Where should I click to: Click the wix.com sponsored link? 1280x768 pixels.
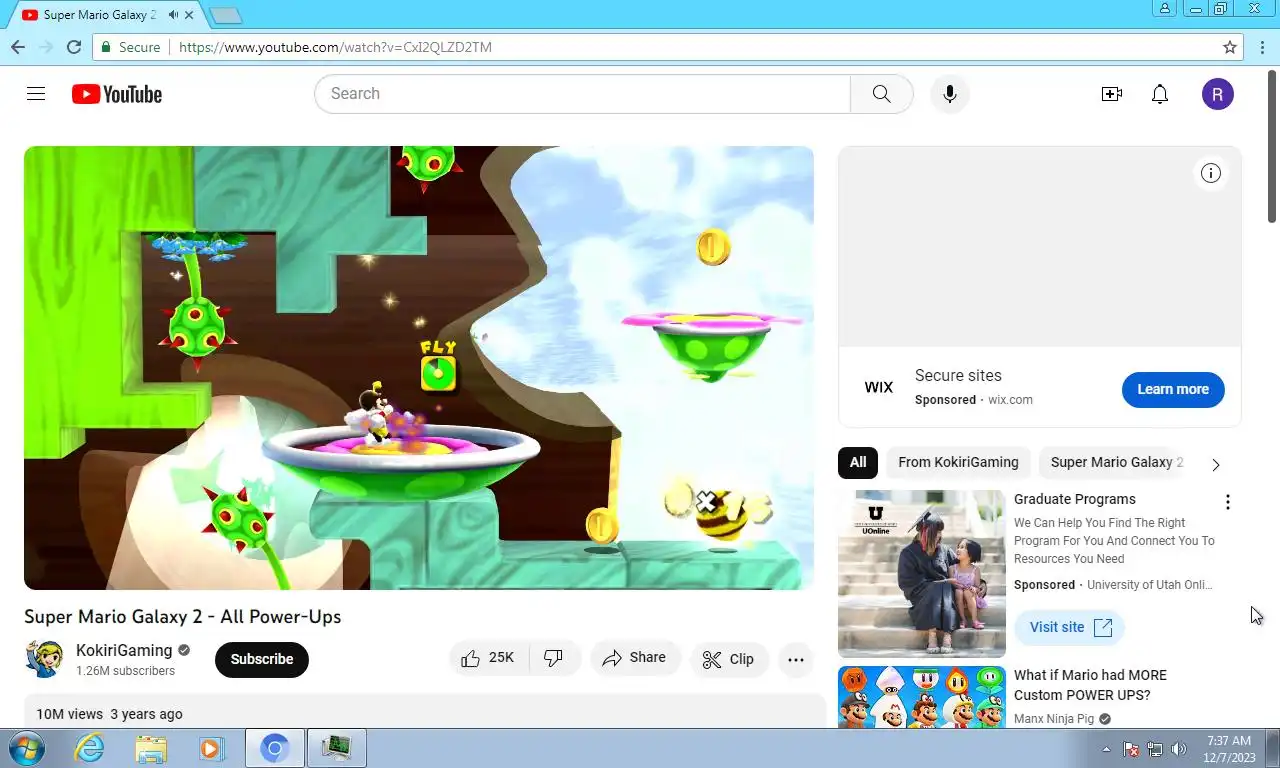click(x=1010, y=400)
